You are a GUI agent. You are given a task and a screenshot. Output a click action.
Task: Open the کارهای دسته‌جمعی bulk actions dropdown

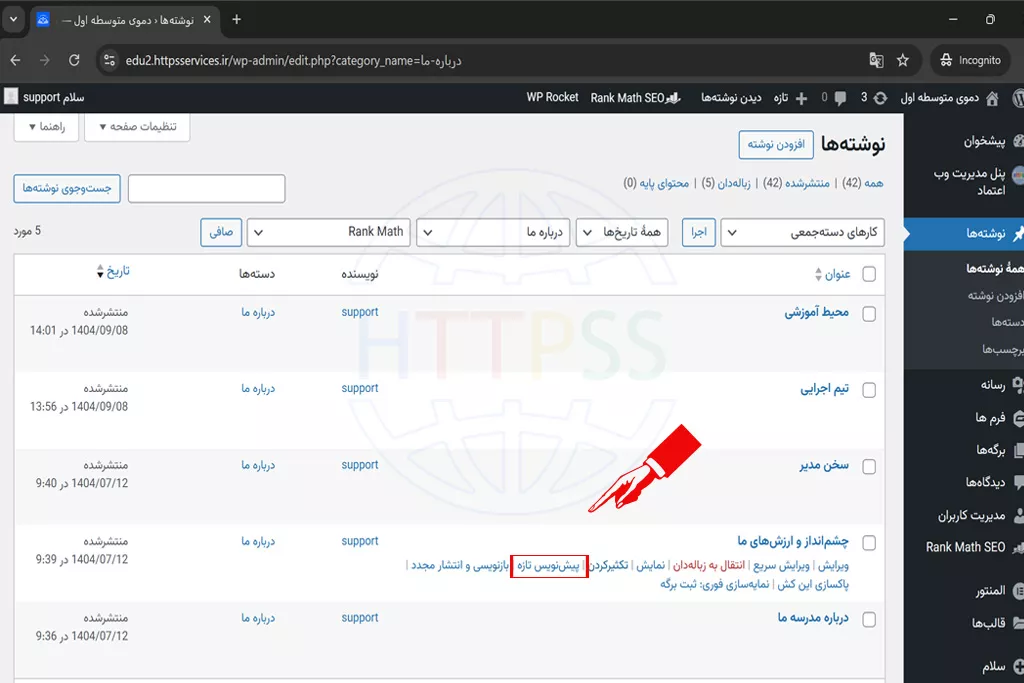pyautogui.click(x=803, y=232)
